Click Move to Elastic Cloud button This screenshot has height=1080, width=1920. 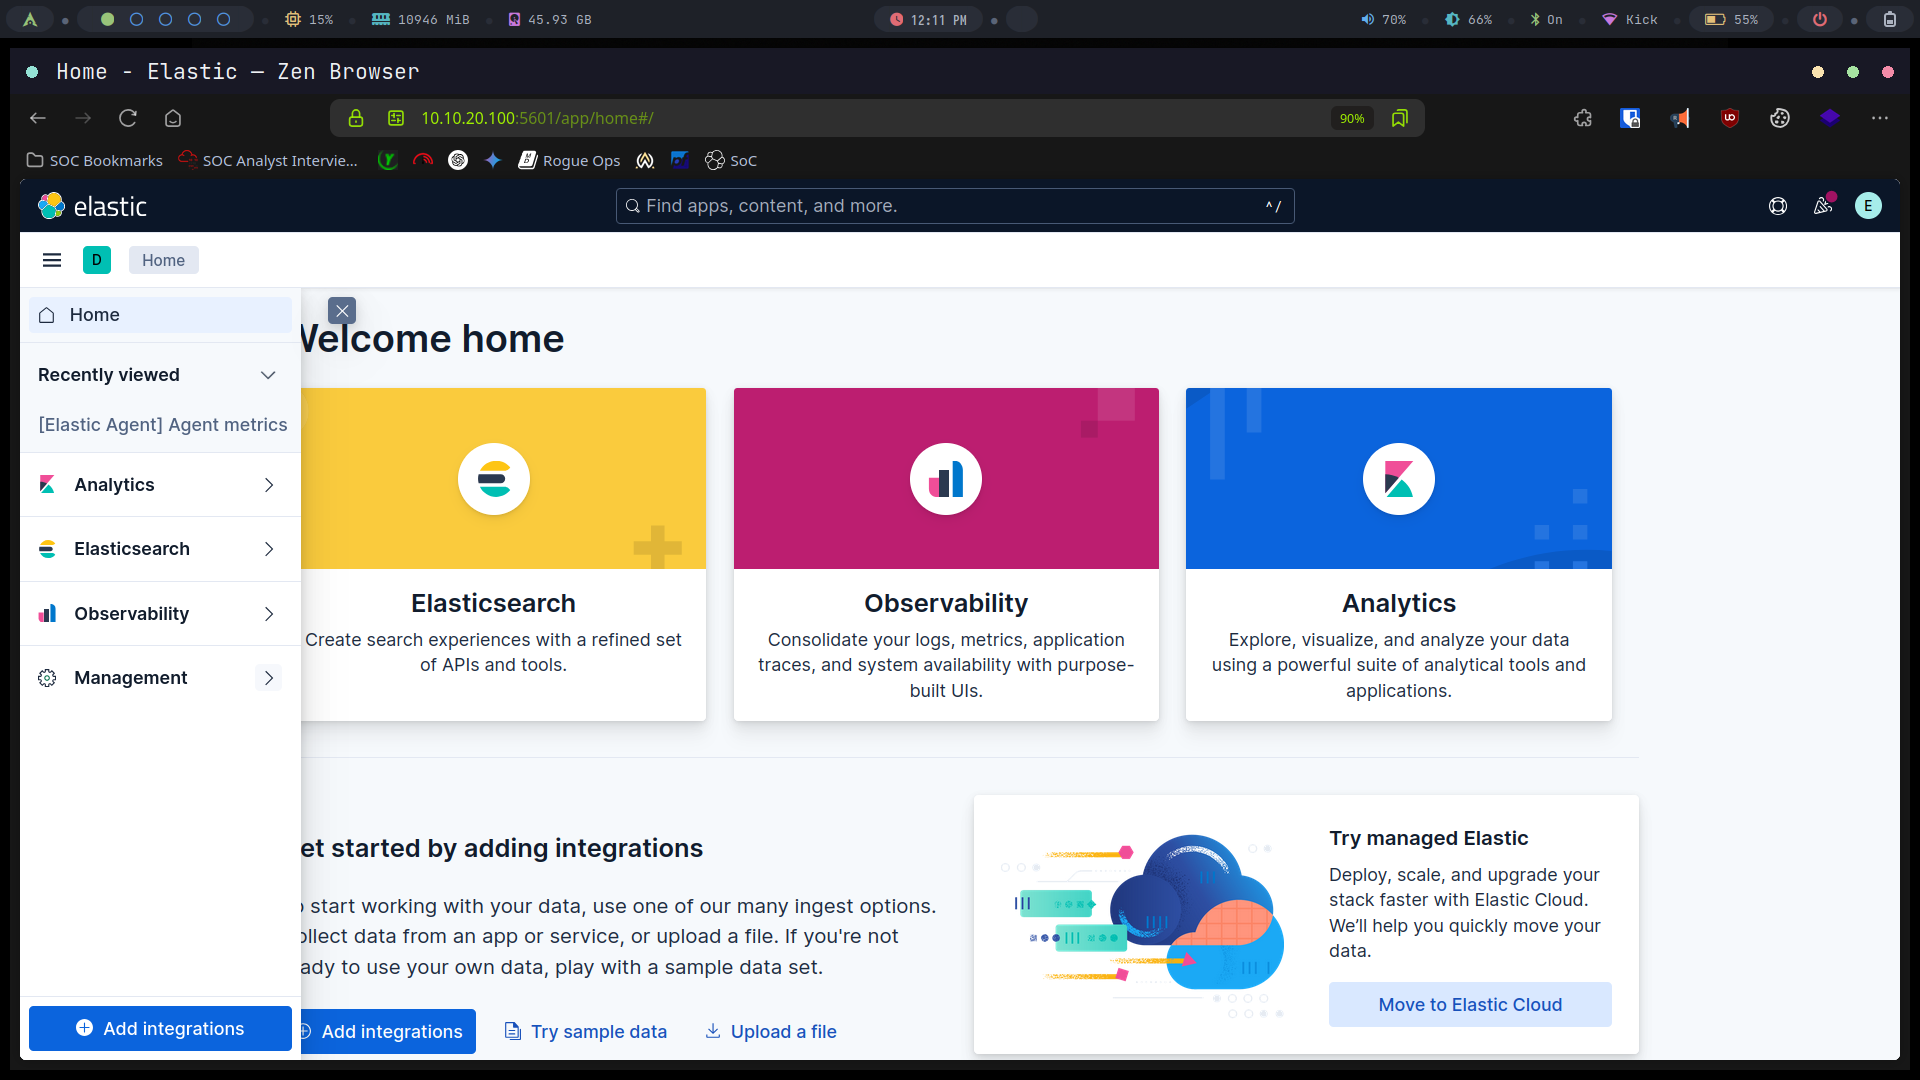coord(1470,1004)
